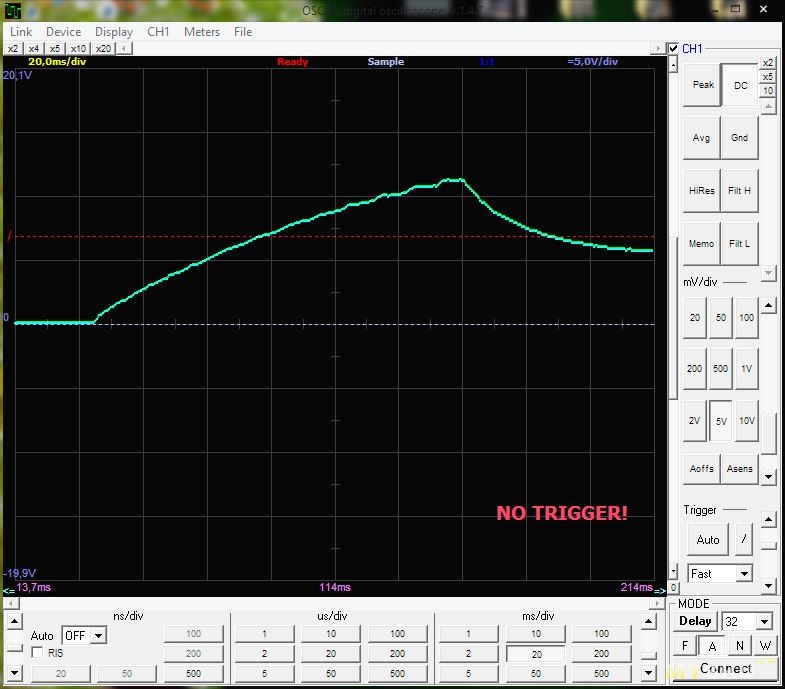Open the Delay value 32 dropdown
Image resolution: width=785 pixels, height=689 pixels.
pyautogui.click(x=764, y=621)
